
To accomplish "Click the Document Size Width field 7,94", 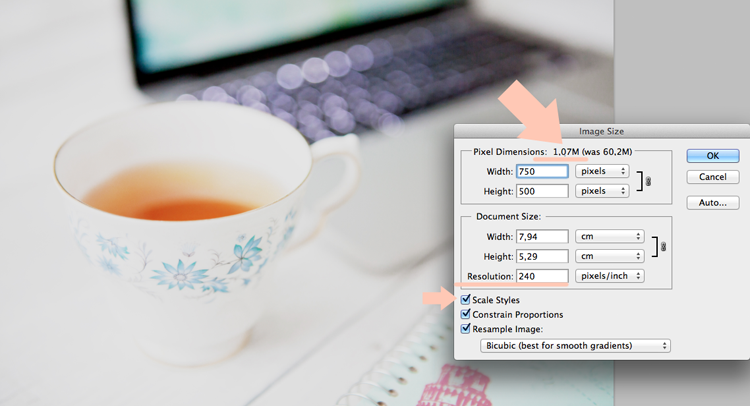I will [x=542, y=237].
